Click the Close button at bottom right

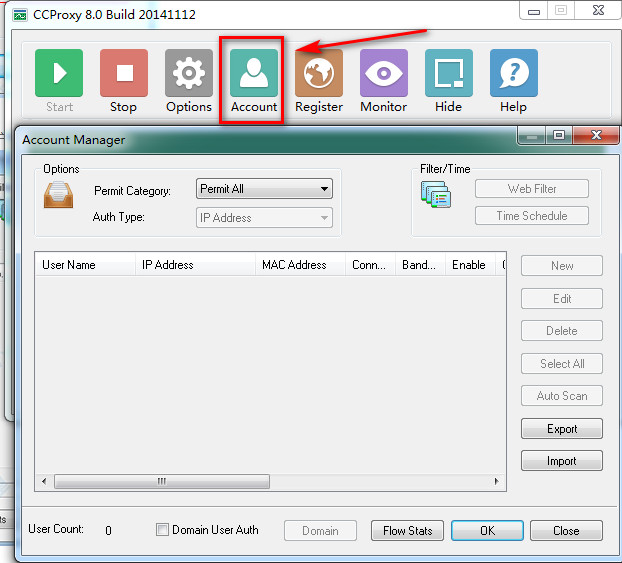click(566, 530)
